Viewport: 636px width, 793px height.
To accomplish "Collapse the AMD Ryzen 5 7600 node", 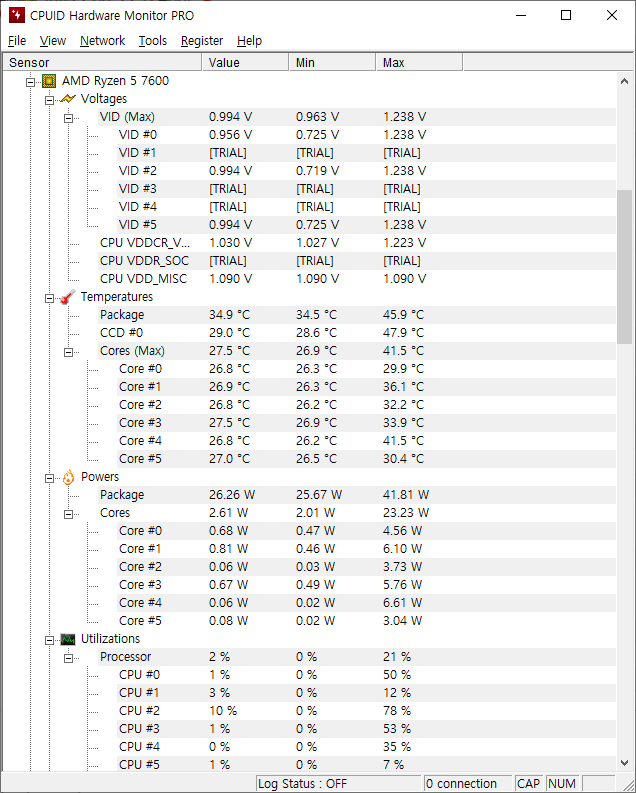I will click(x=31, y=81).
